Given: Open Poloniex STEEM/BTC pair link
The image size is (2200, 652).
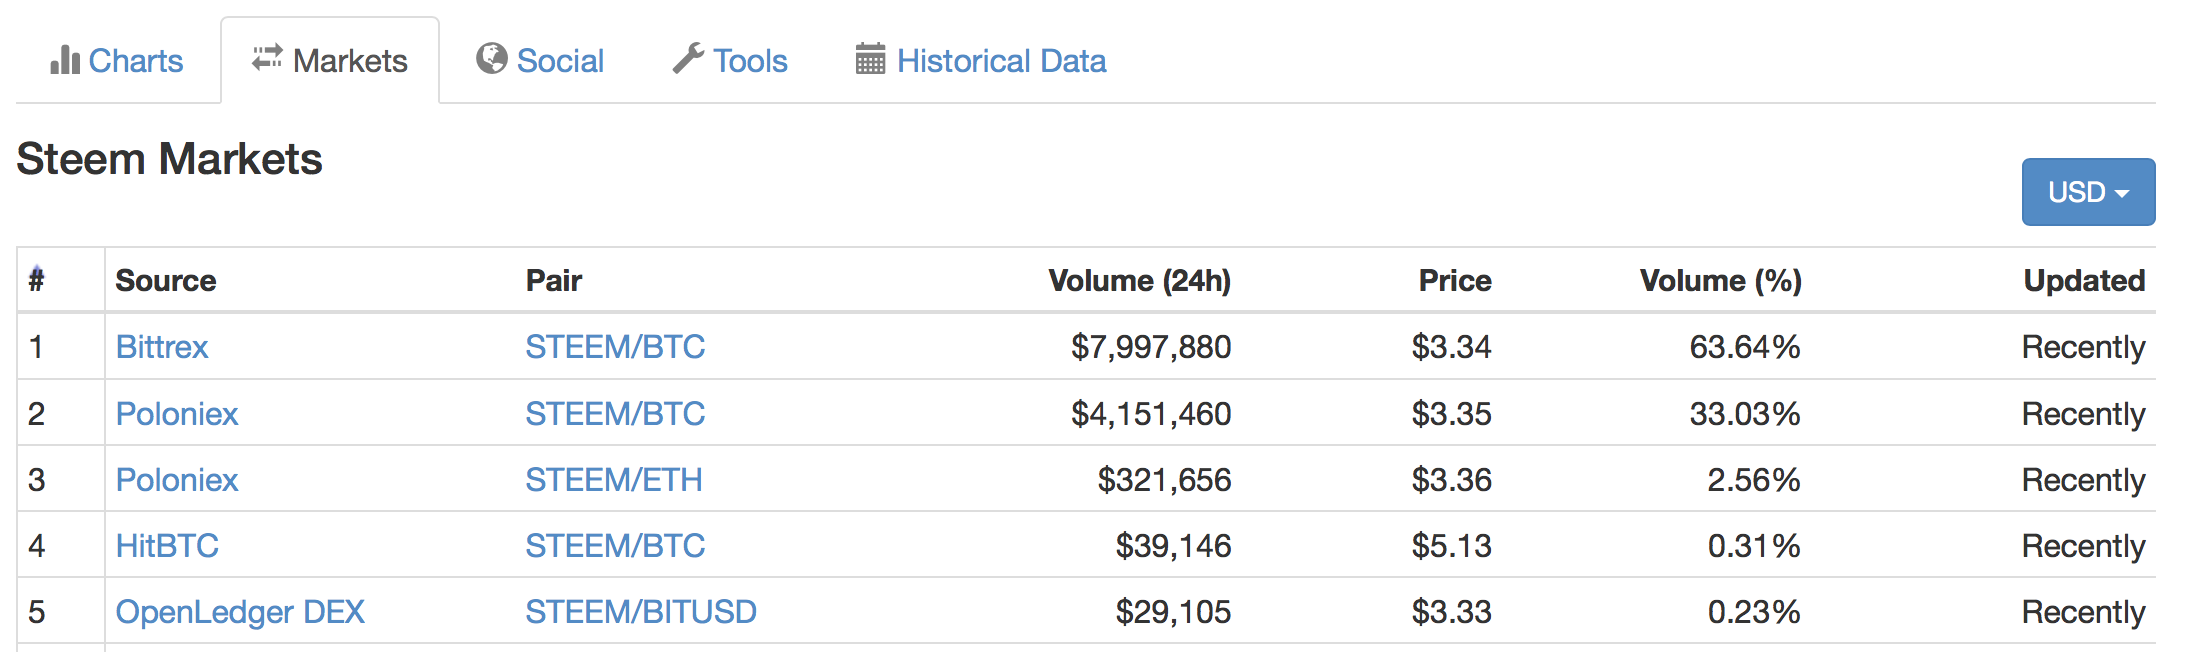Looking at the screenshot, I should coord(615,414).
